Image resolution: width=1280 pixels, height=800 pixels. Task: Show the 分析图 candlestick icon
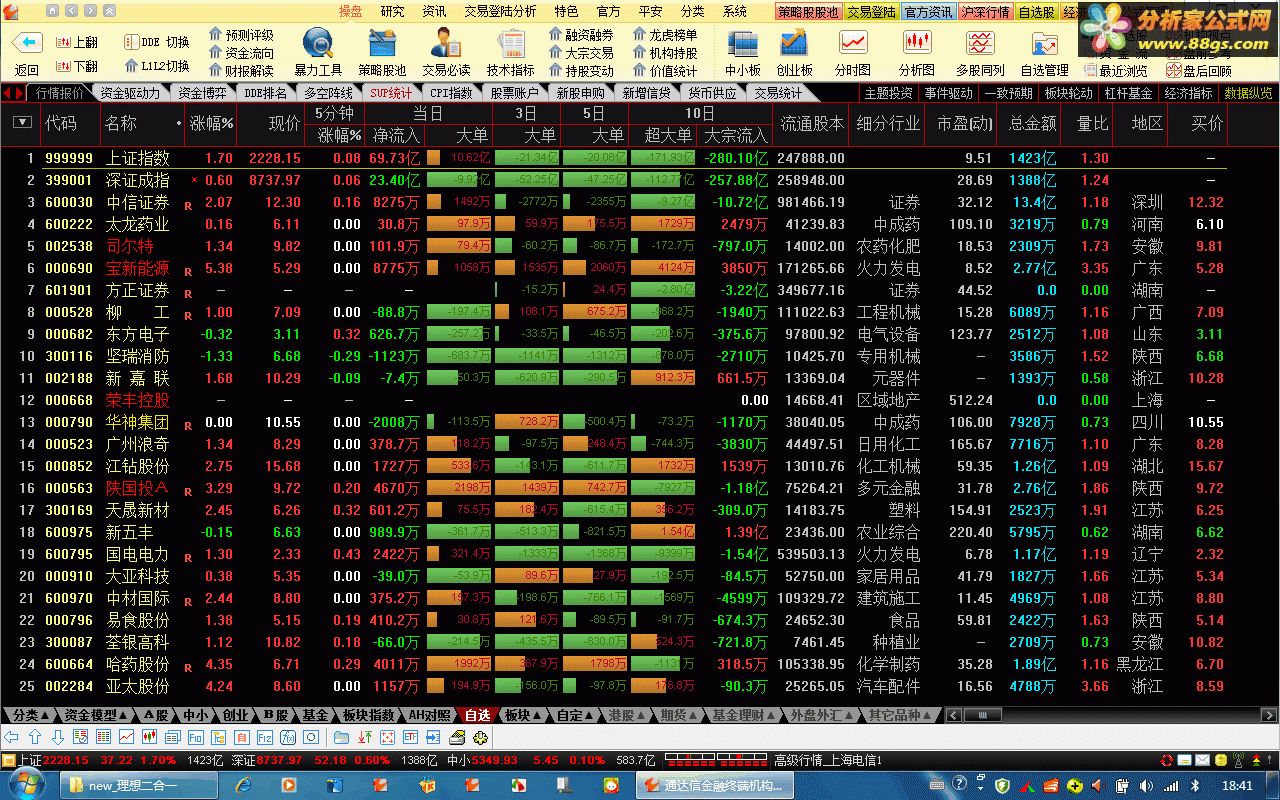pos(917,43)
